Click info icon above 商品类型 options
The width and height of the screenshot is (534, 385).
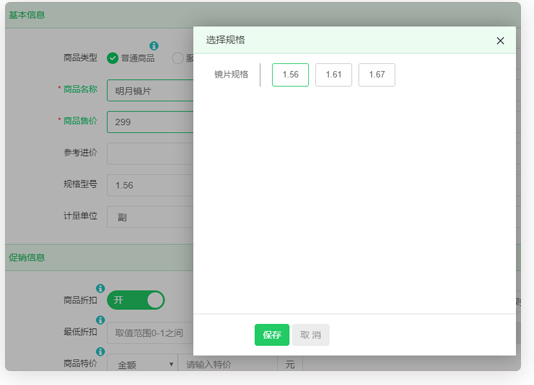click(x=154, y=45)
